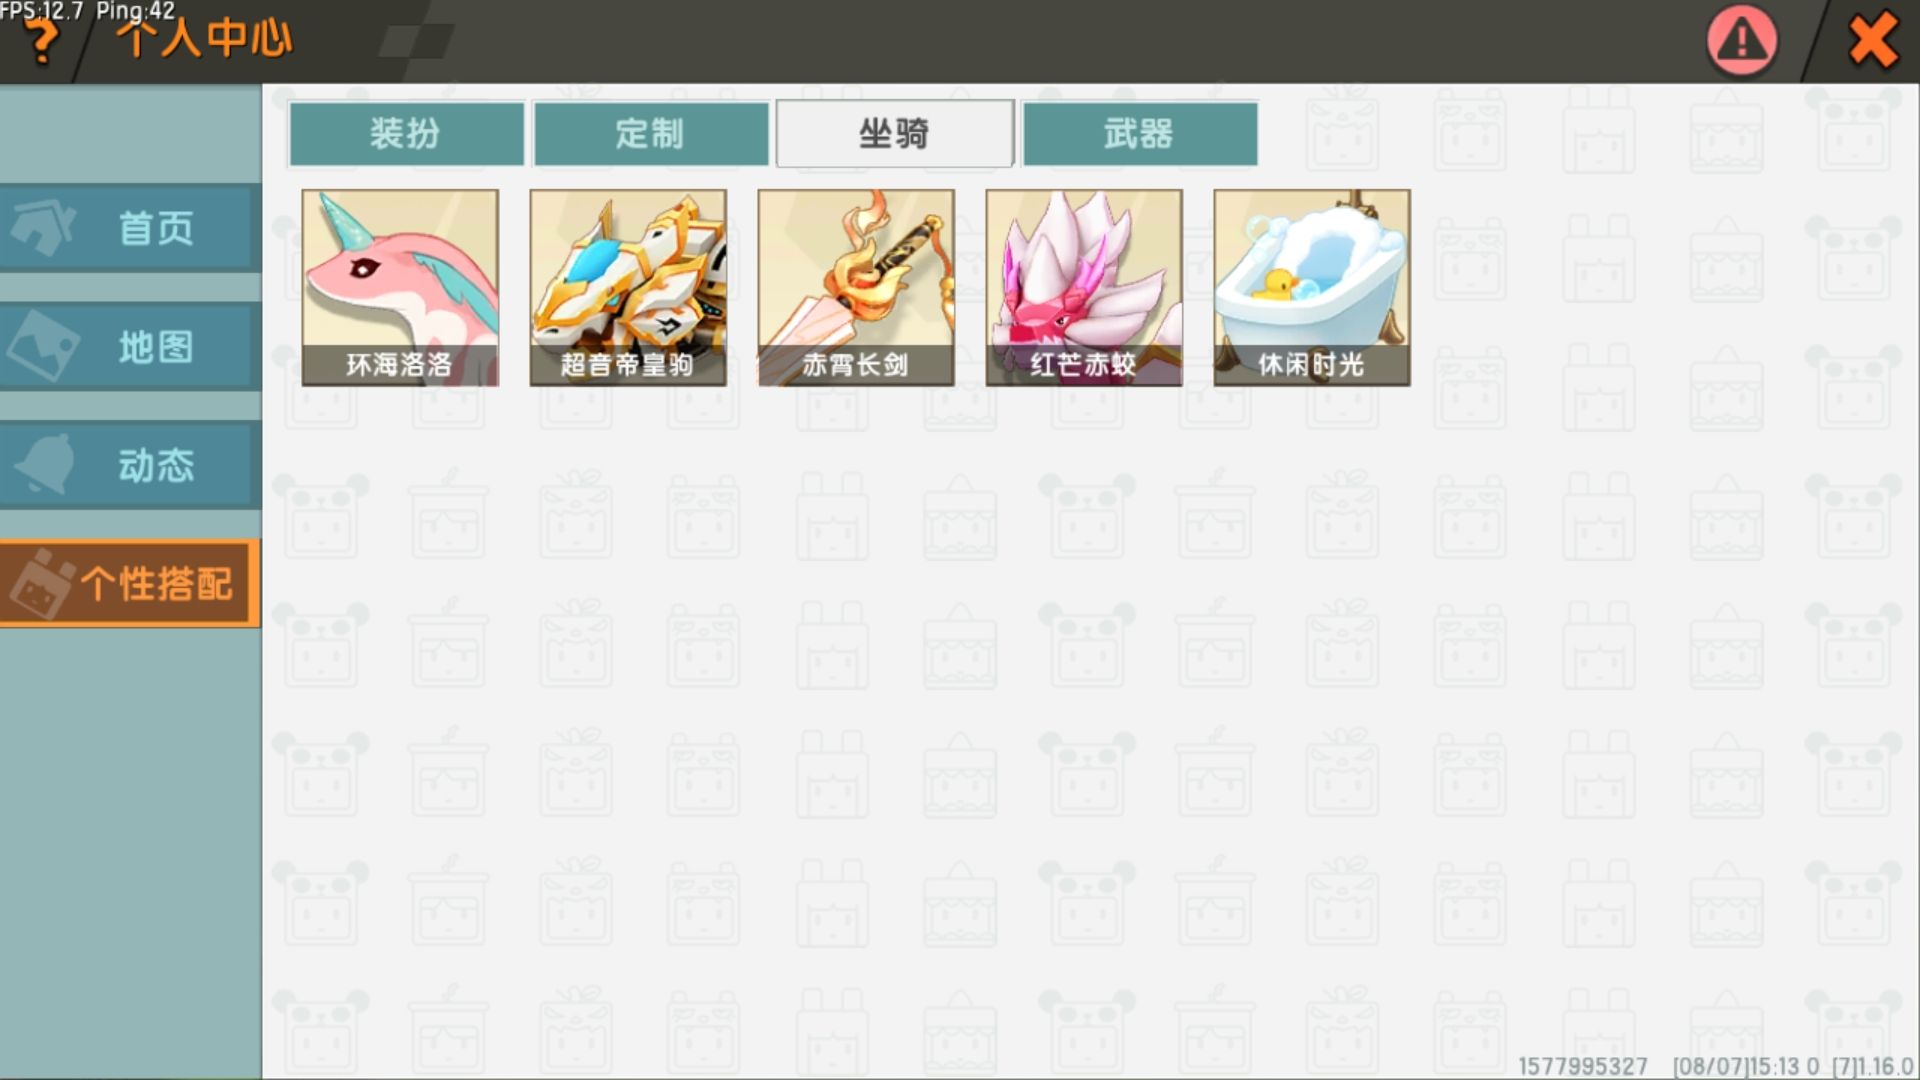Viewport: 1920px width, 1080px height.
Task: Select the 环海洛洛 unicorn mount
Action: (x=400, y=288)
